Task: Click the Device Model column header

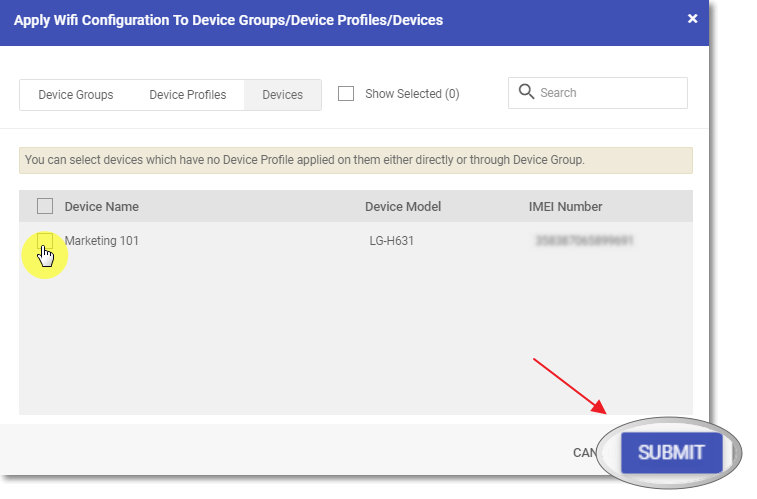Action: tap(403, 207)
